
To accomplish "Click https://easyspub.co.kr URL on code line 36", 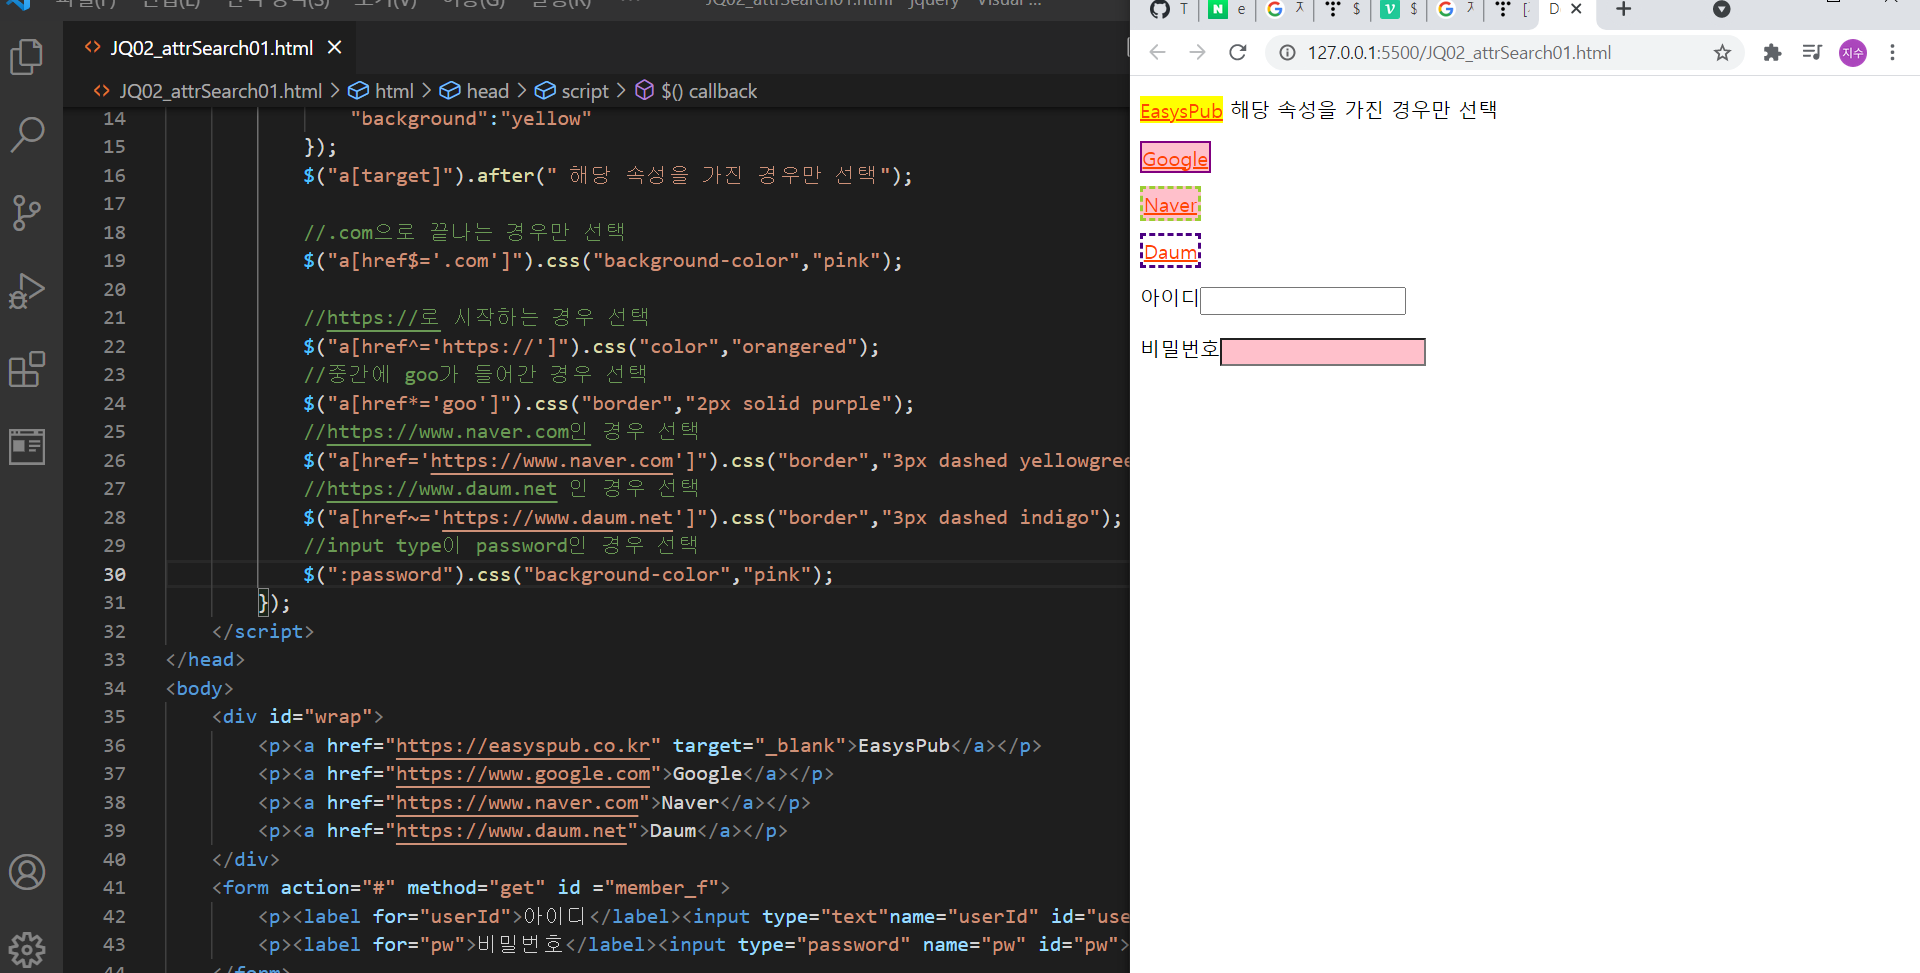I will (523, 746).
